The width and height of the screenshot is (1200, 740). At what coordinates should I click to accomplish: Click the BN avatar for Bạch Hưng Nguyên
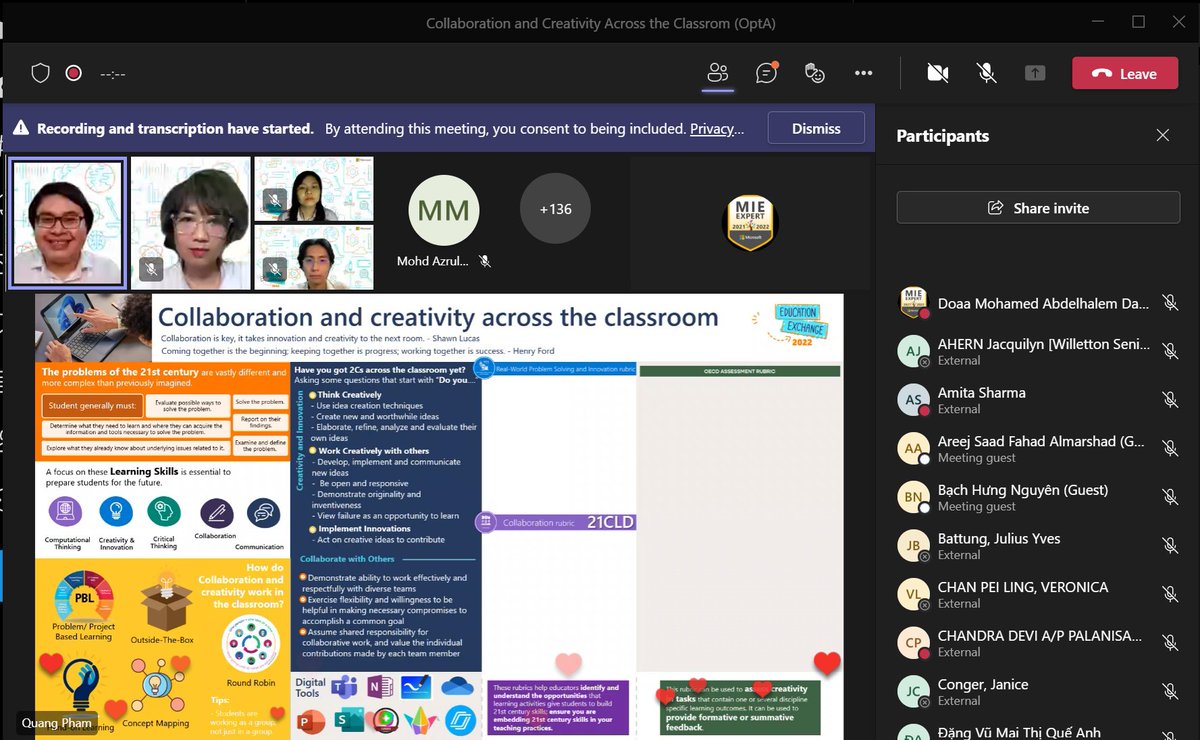pyautogui.click(x=914, y=497)
